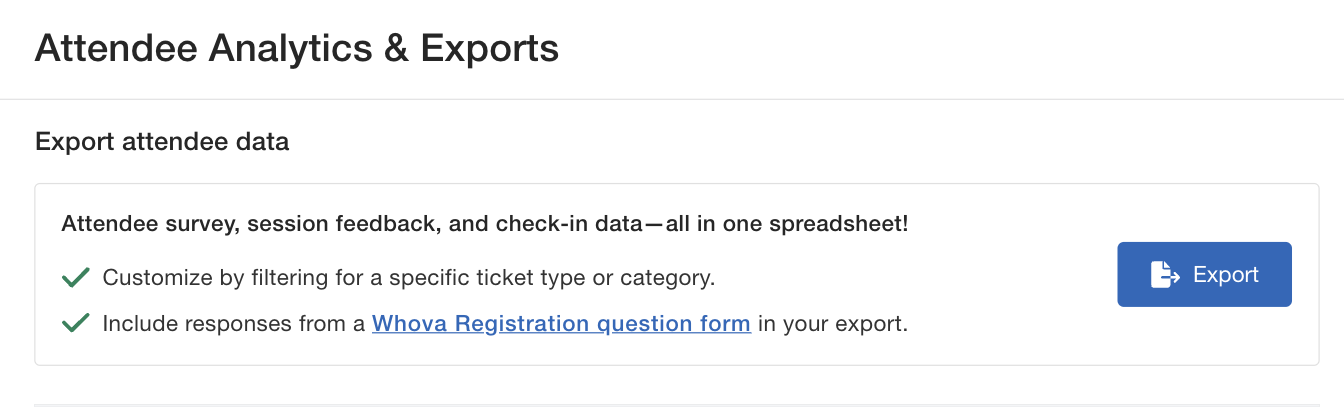This screenshot has height=416, width=1344.
Task: Click the "Include responses from a" text
Action: click(x=234, y=324)
